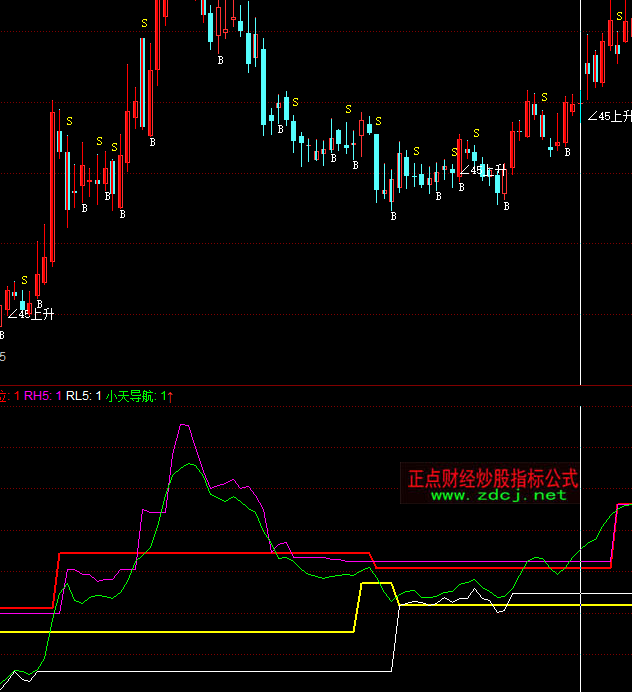Click the red 正点财经炒股指标公式 watermark text
Screen dimensions: 632x692
tap(493, 478)
